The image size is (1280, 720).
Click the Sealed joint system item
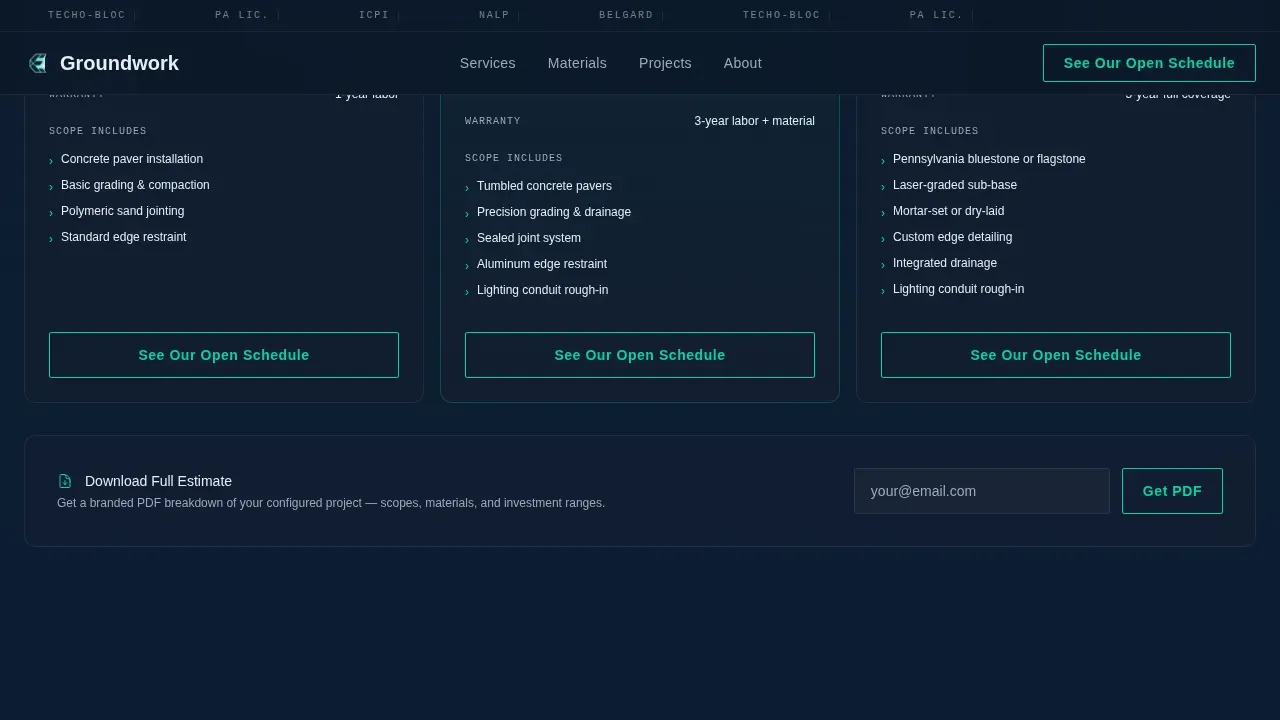pos(529,238)
